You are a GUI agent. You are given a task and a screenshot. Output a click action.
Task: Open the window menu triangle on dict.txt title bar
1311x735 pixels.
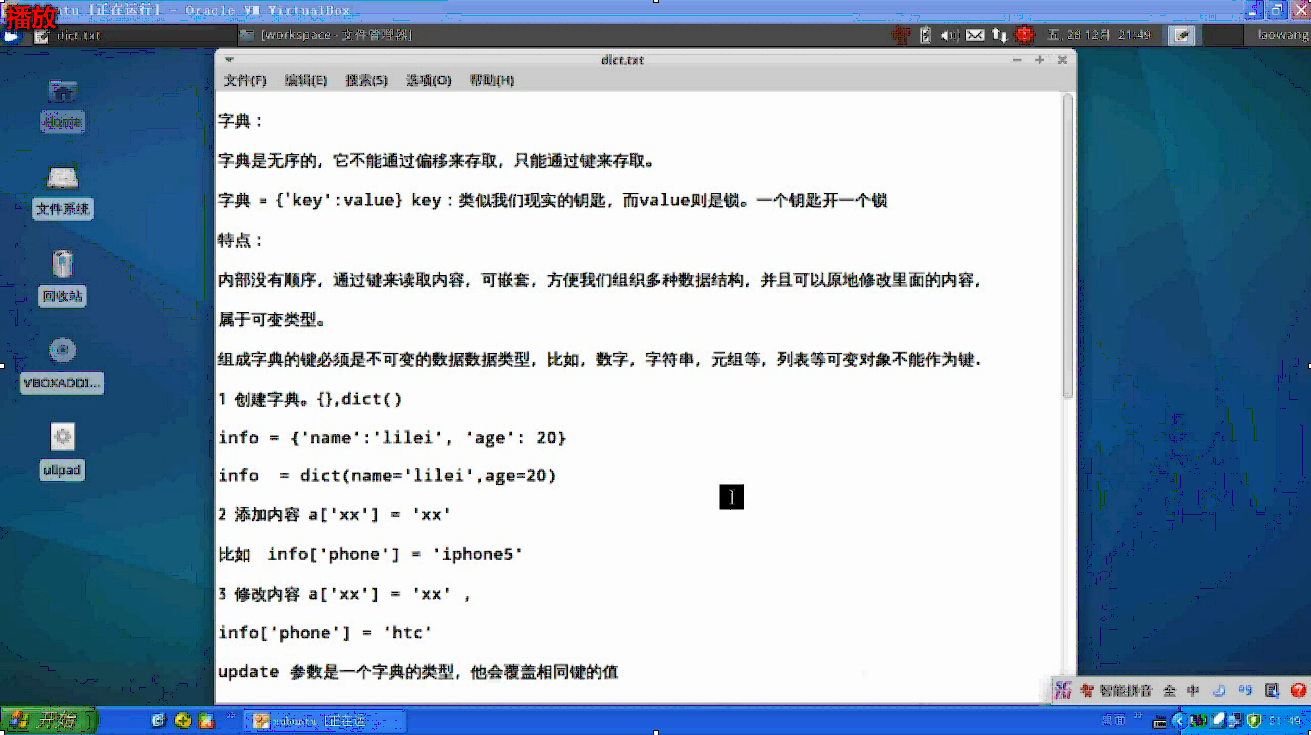click(x=231, y=60)
